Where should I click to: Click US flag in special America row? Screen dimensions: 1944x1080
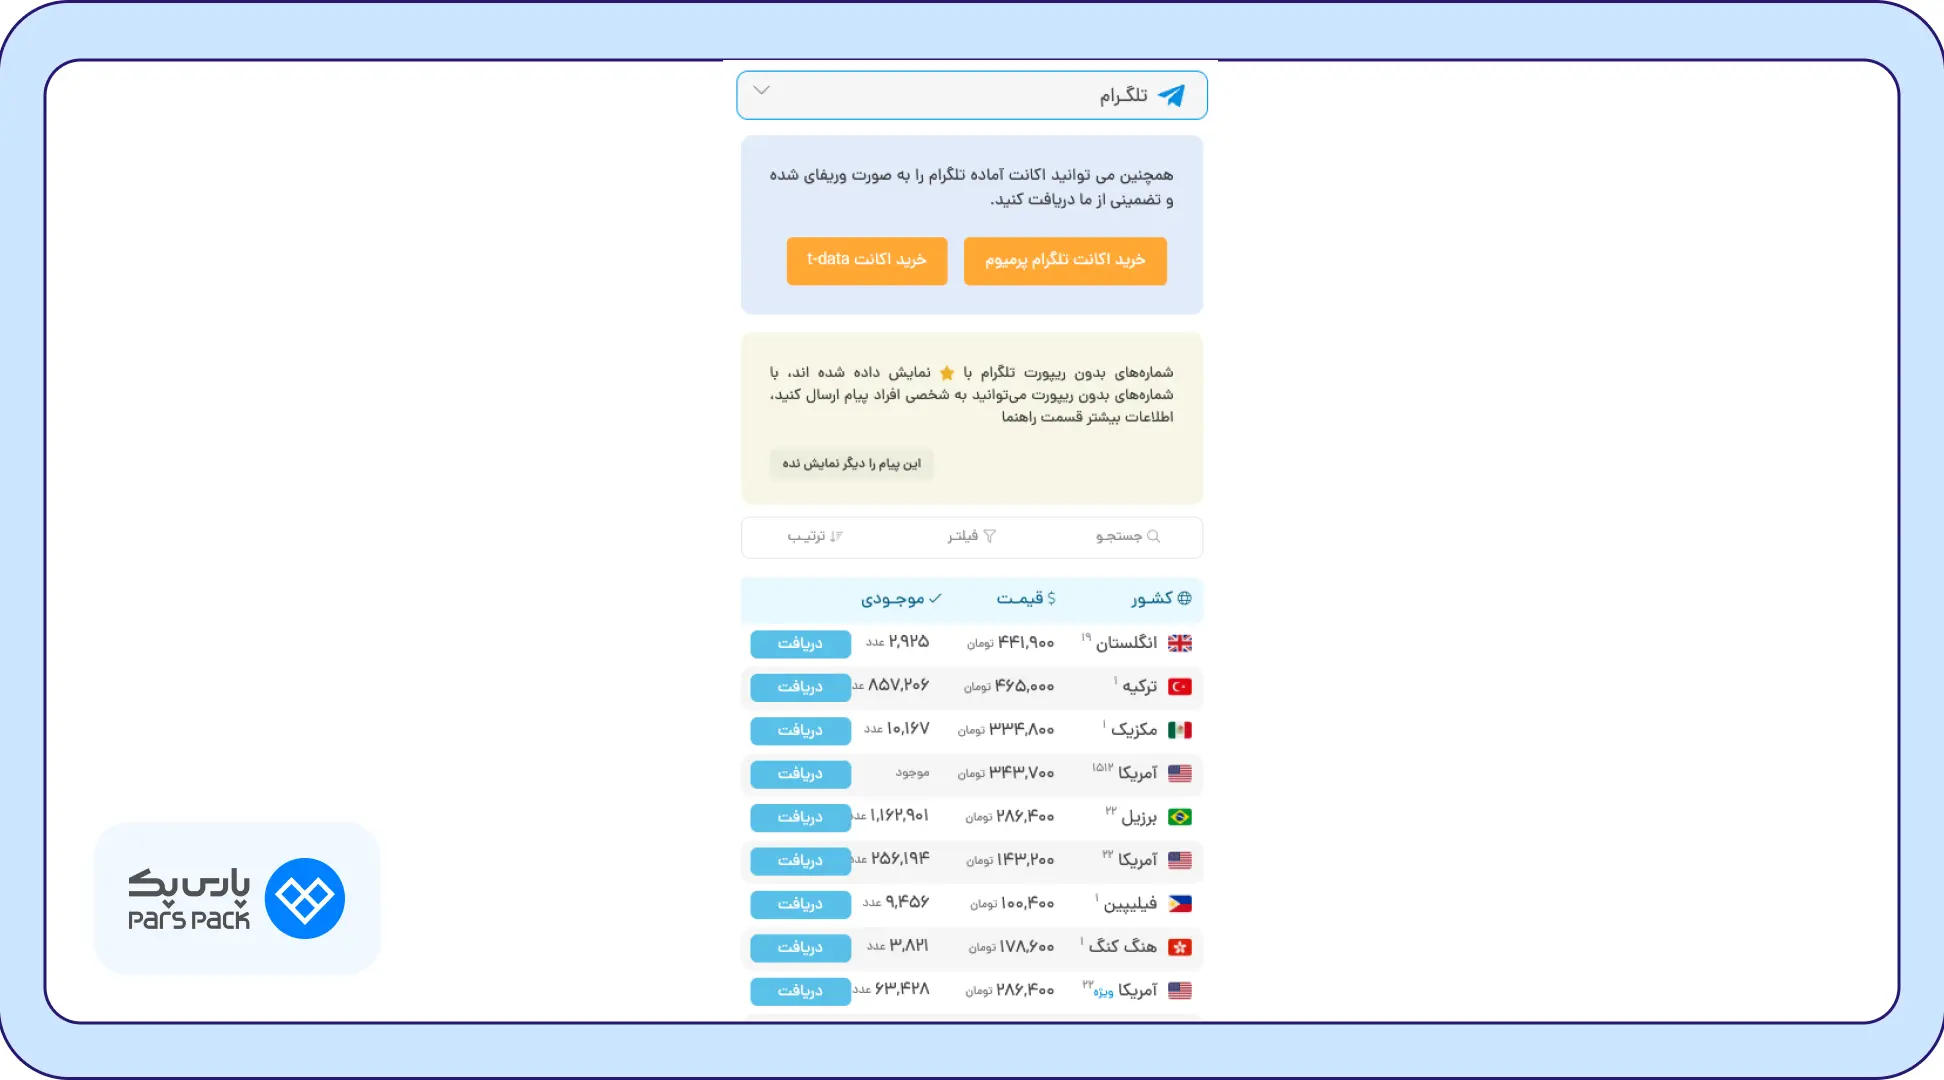tap(1180, 990)
